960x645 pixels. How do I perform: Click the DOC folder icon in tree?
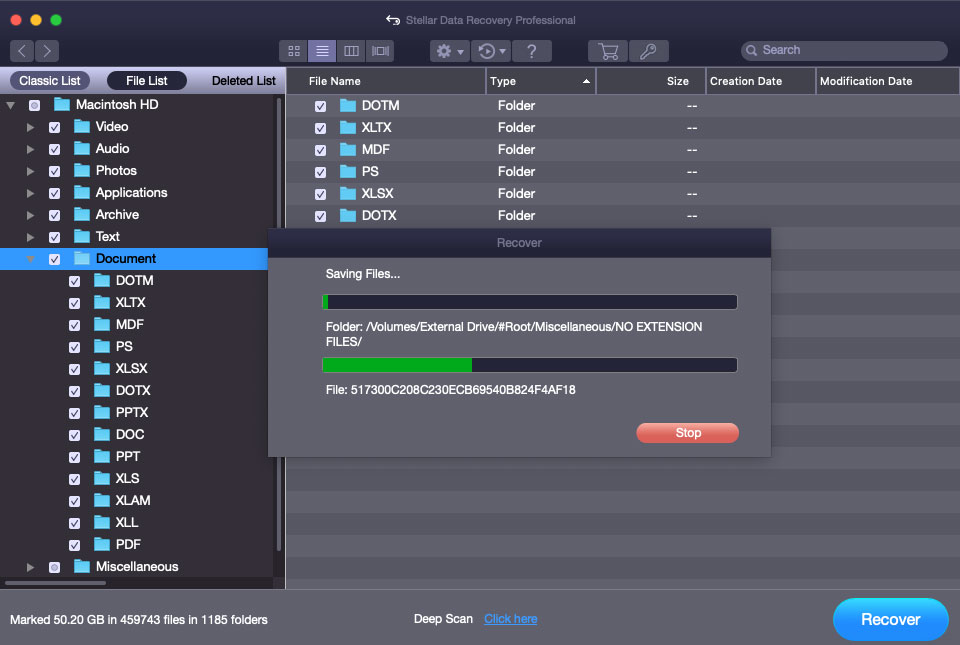tap(102, 434)
